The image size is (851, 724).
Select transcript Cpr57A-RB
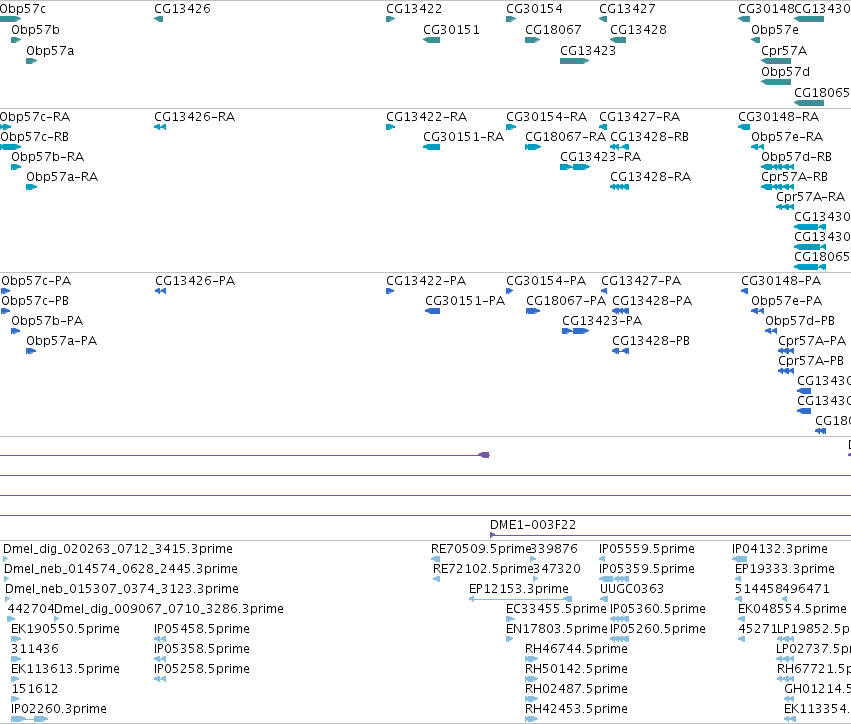click(794, 177)
